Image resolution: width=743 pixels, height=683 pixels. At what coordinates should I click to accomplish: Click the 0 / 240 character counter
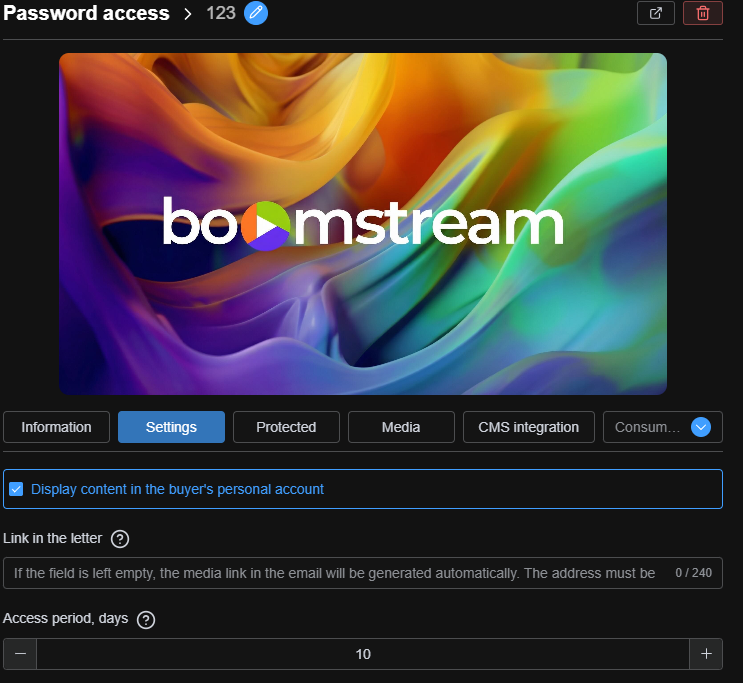(693, 573)
